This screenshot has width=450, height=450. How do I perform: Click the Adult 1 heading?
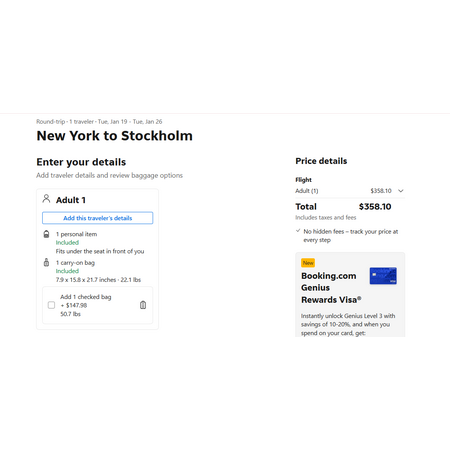[71, 200]
